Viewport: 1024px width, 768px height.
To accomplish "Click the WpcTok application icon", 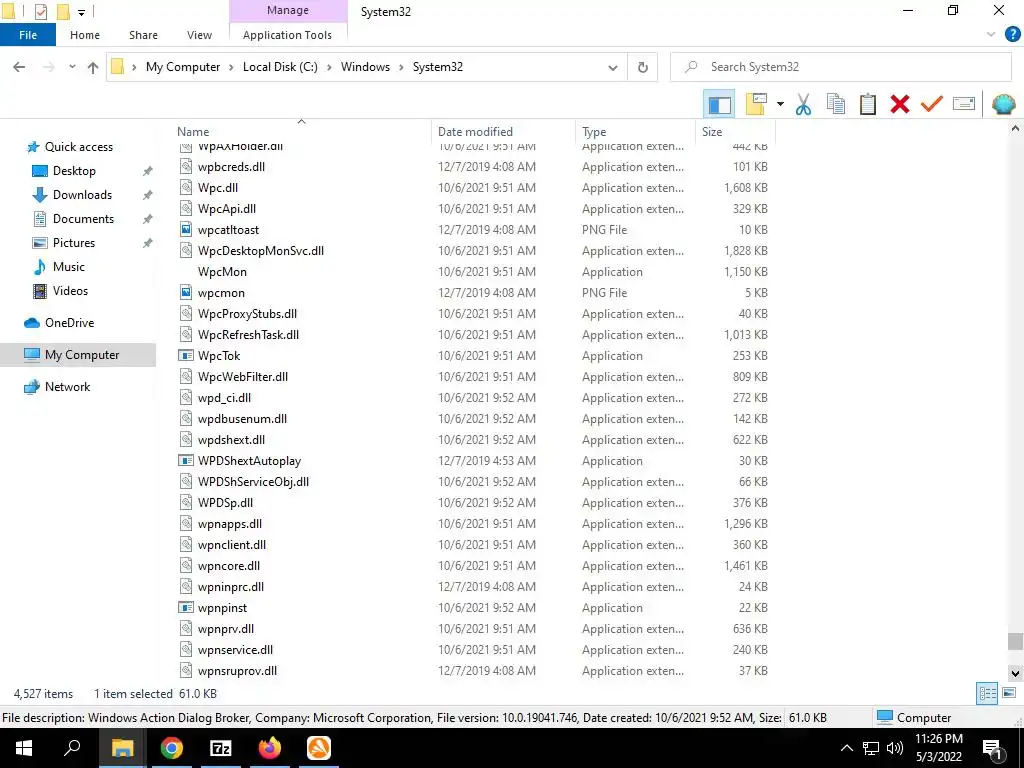I will [x=186, y=356].
